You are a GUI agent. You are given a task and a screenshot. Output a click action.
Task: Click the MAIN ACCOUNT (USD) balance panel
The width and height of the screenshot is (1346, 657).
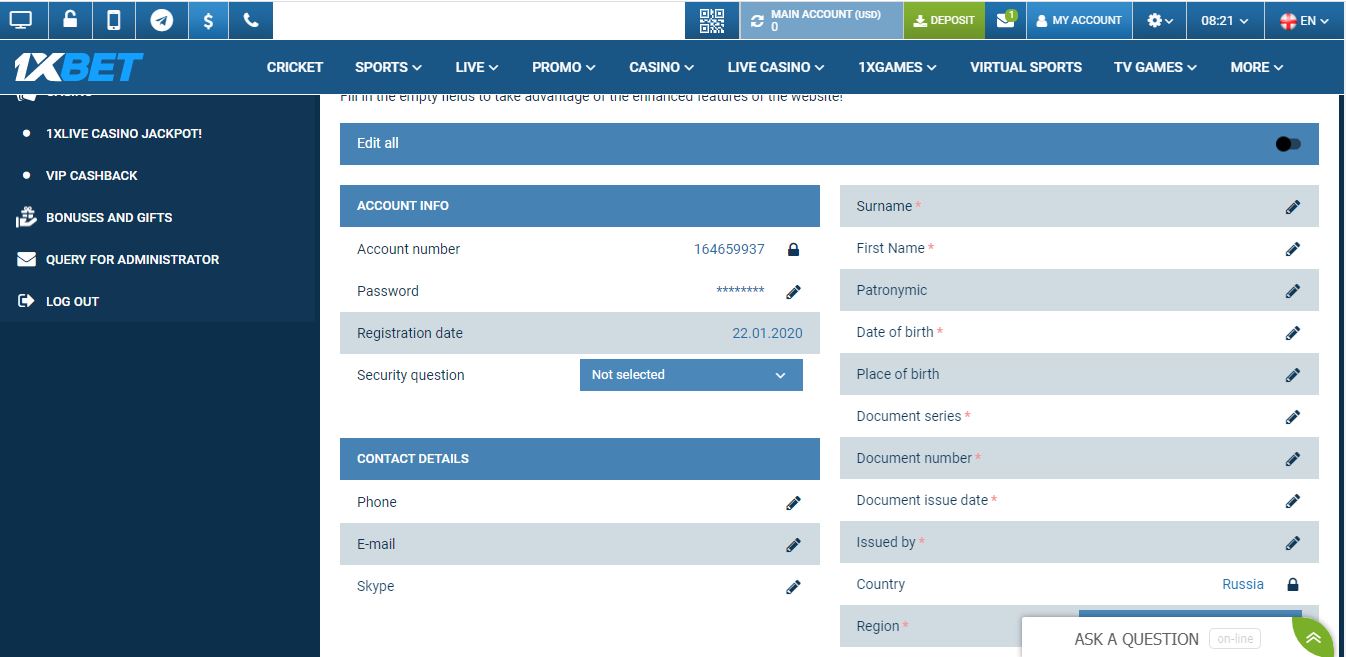point(821,20)
